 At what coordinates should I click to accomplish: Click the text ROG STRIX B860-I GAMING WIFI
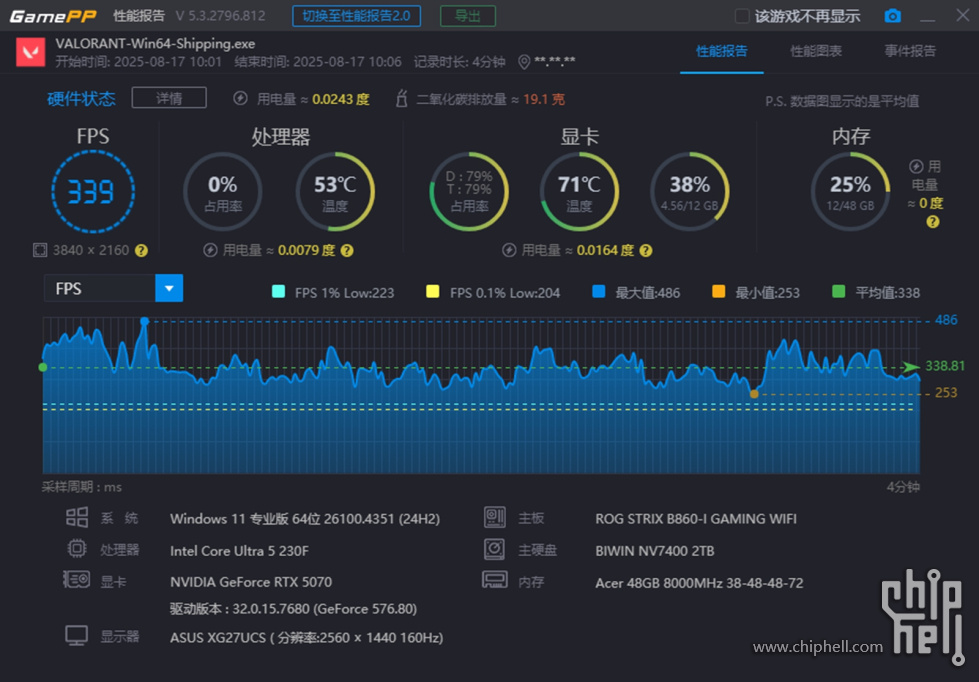tap(696, 519)
